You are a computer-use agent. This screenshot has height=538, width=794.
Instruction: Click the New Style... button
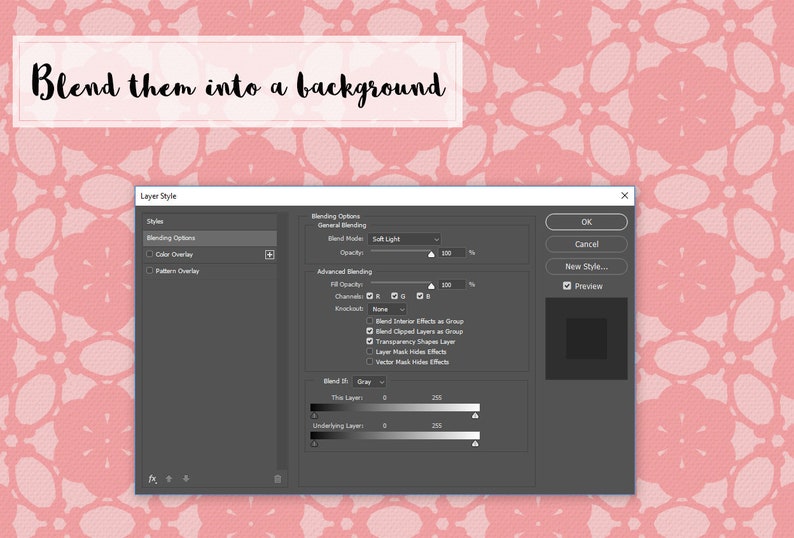point(586,266)
